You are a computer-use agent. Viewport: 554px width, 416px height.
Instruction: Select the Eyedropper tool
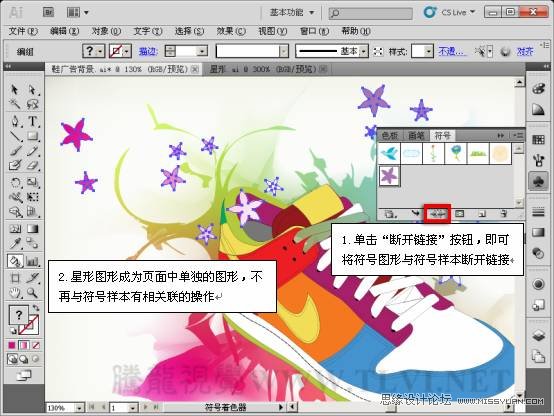(15, 243)
